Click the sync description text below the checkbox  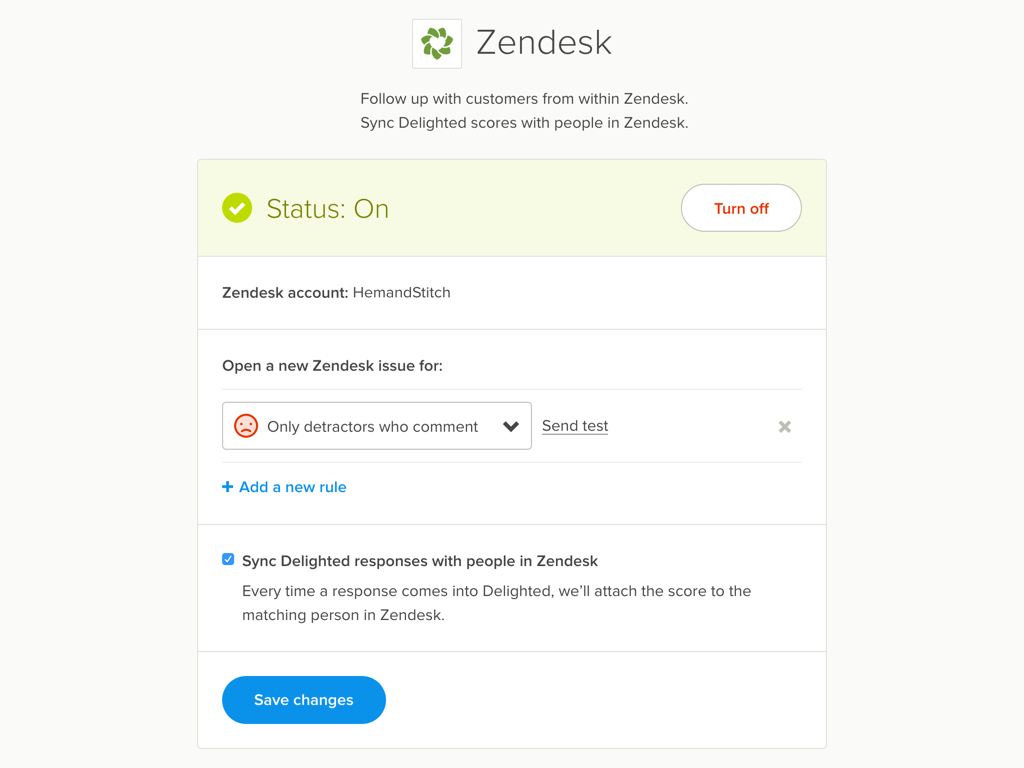[x=496, y=603]
